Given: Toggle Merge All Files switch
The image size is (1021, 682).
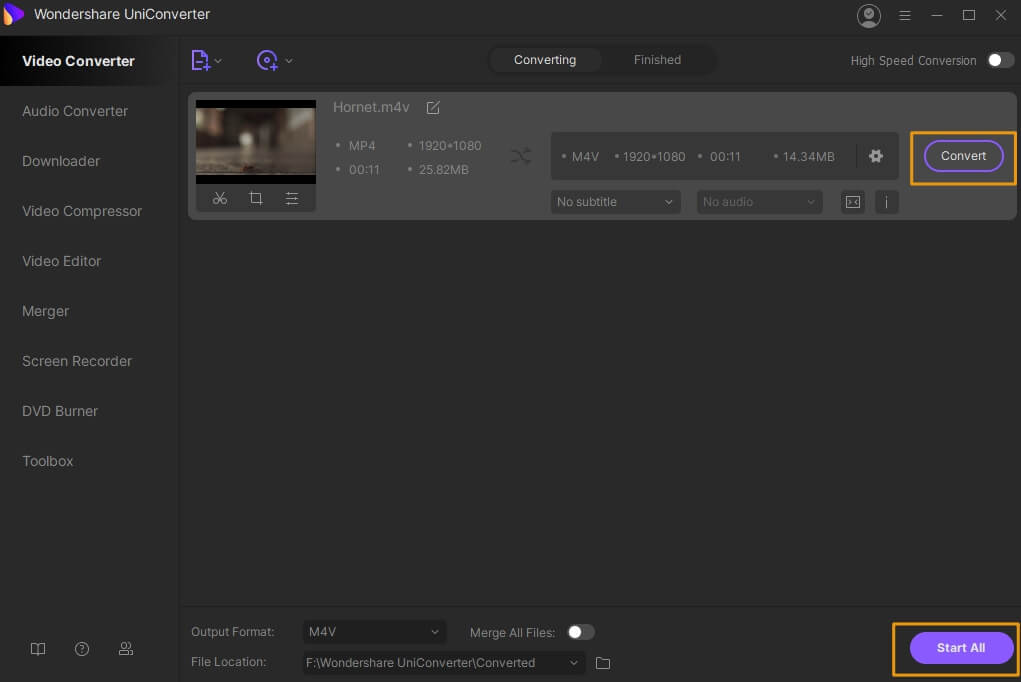Looking at the screenshot, I should click(580, 632).
